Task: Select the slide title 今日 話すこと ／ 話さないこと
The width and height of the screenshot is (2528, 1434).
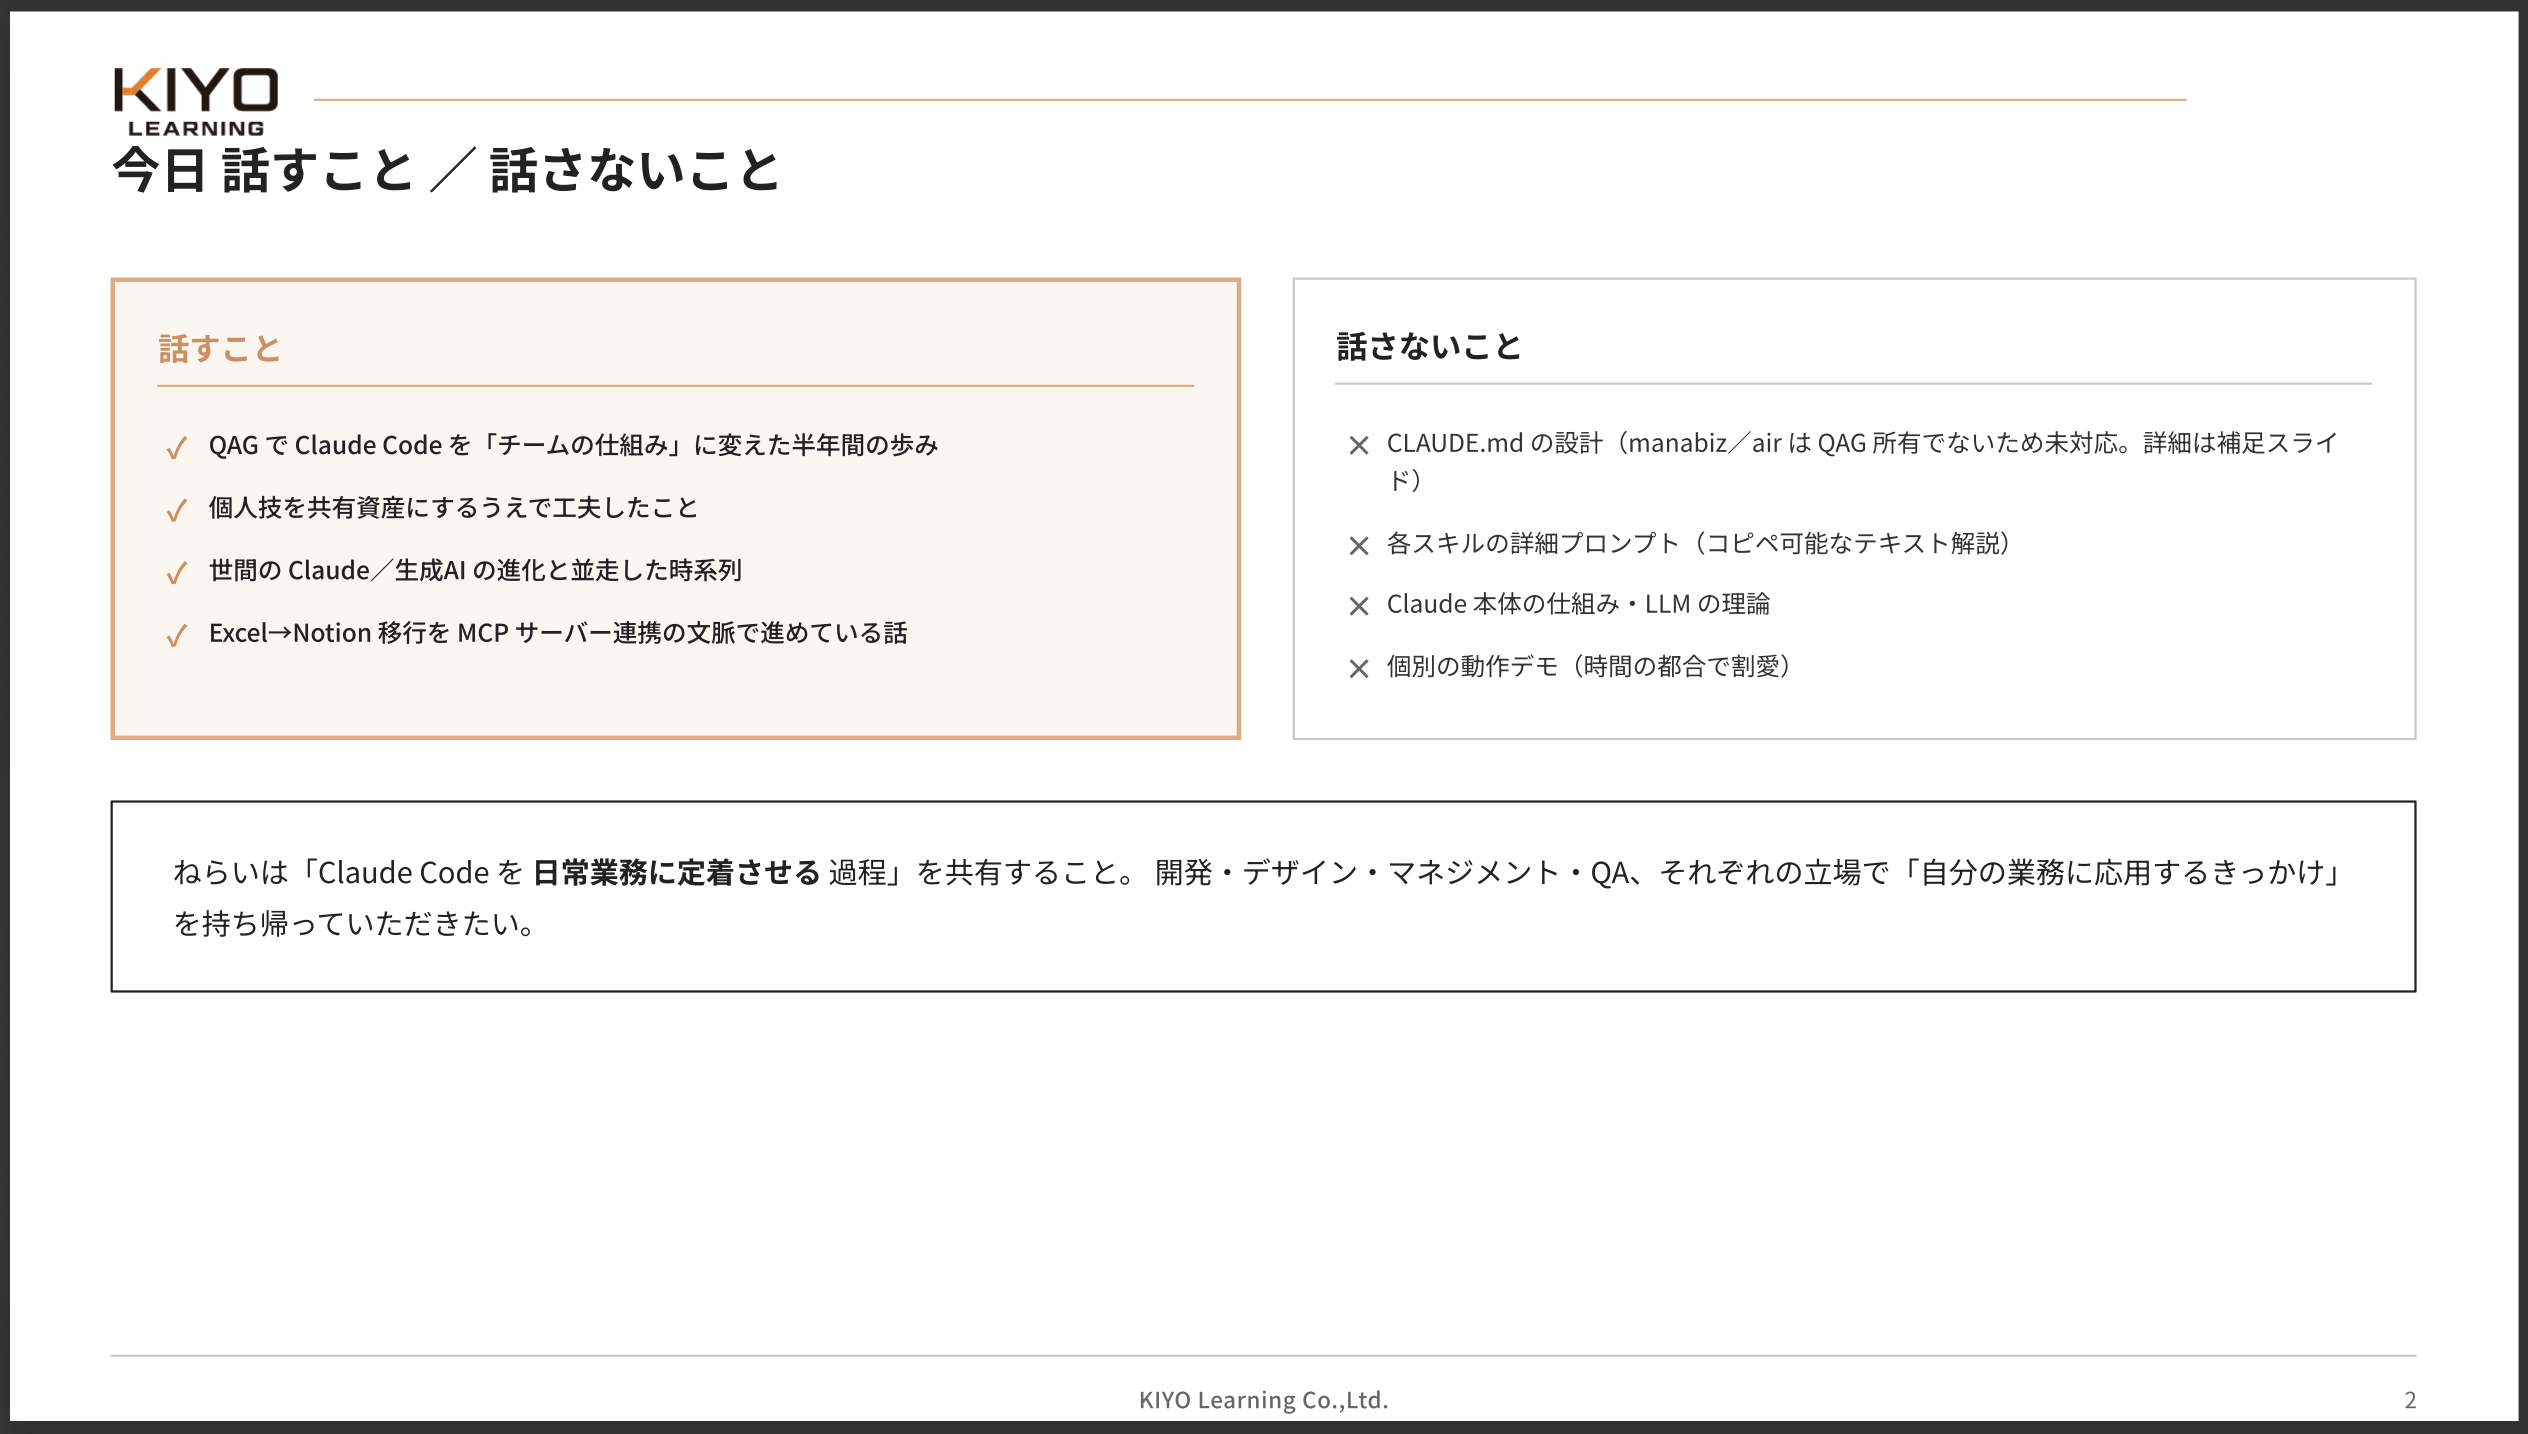Action: coord(446,170)
